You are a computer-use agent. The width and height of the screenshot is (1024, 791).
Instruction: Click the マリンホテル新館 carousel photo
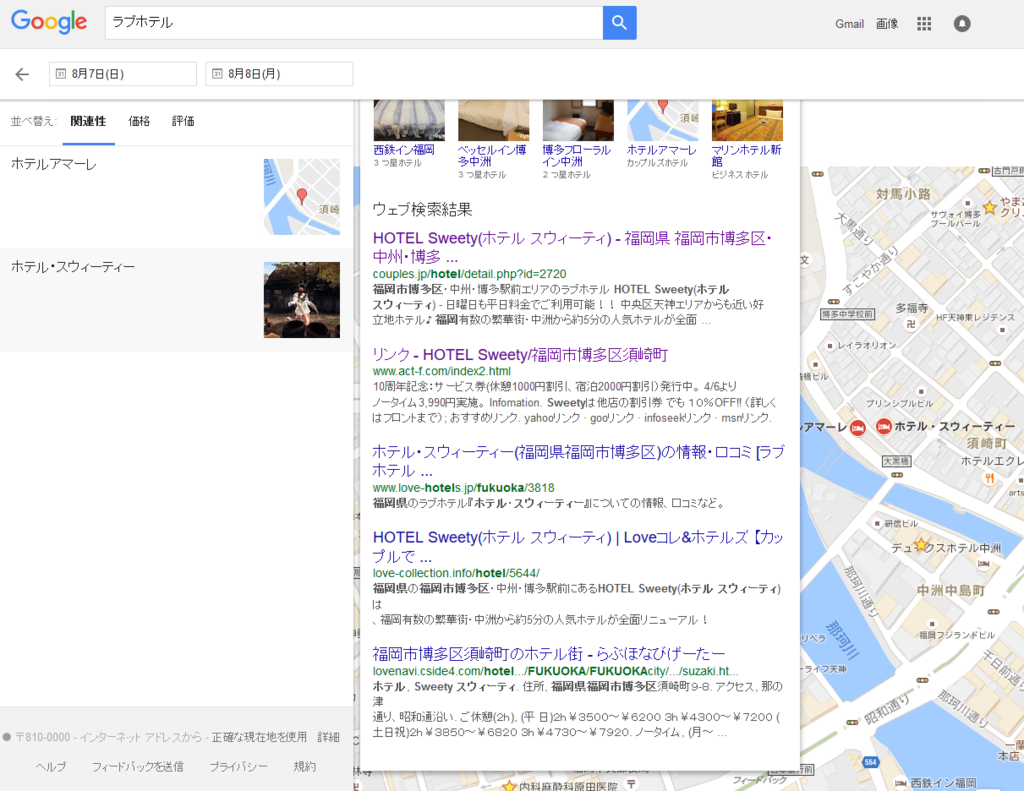point(747,120)
